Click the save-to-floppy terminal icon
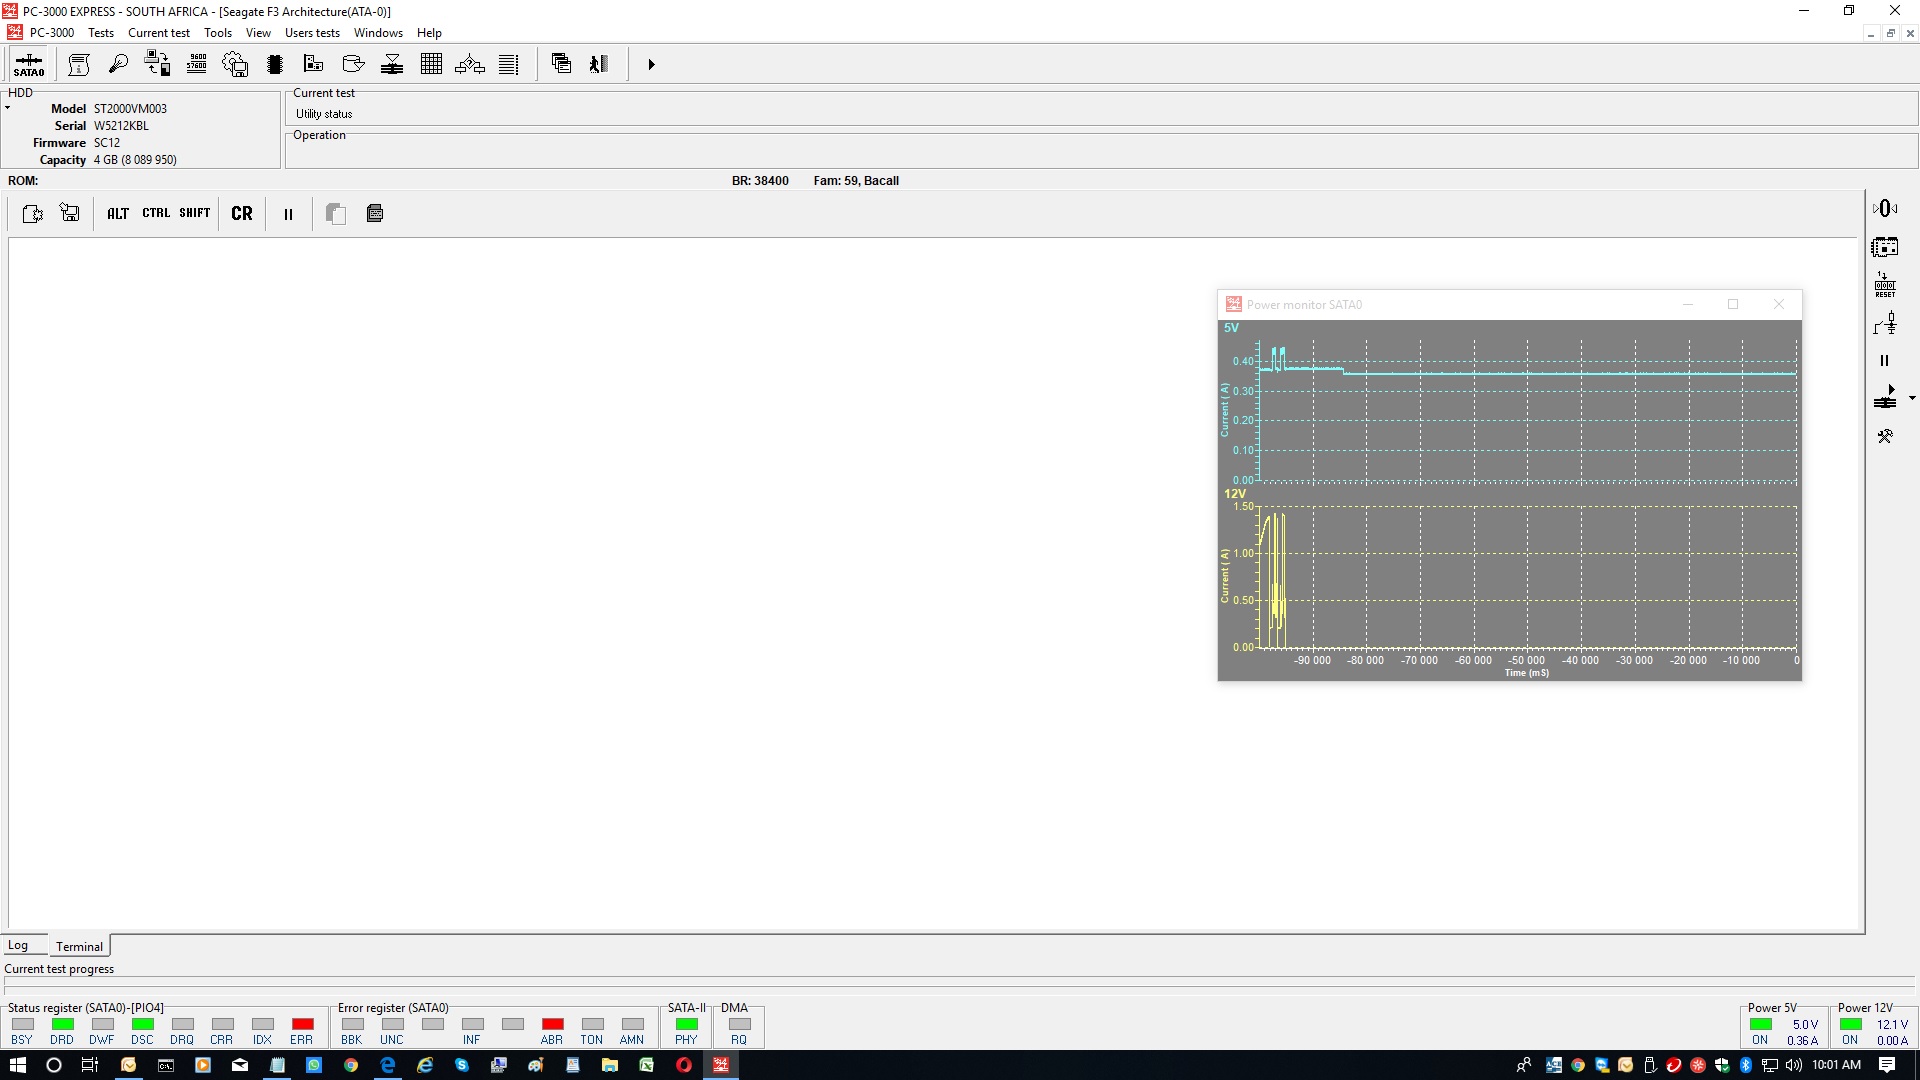1920x1080 pixels. coord(70,213)
